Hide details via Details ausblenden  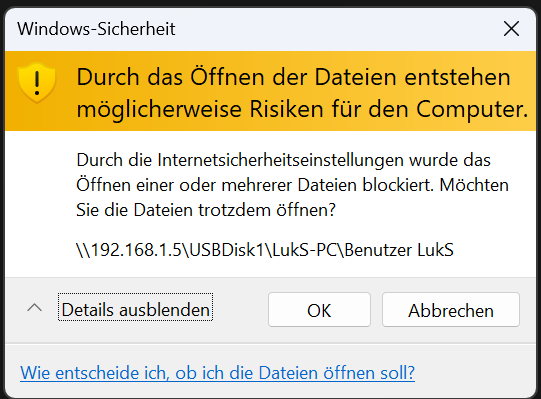click(x=136, y=307)
